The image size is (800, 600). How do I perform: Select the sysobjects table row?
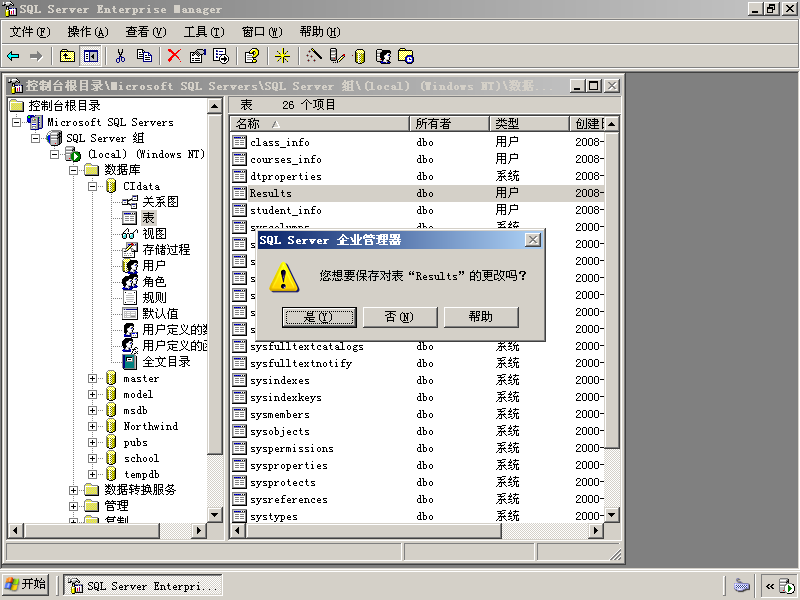click(417, 431)
